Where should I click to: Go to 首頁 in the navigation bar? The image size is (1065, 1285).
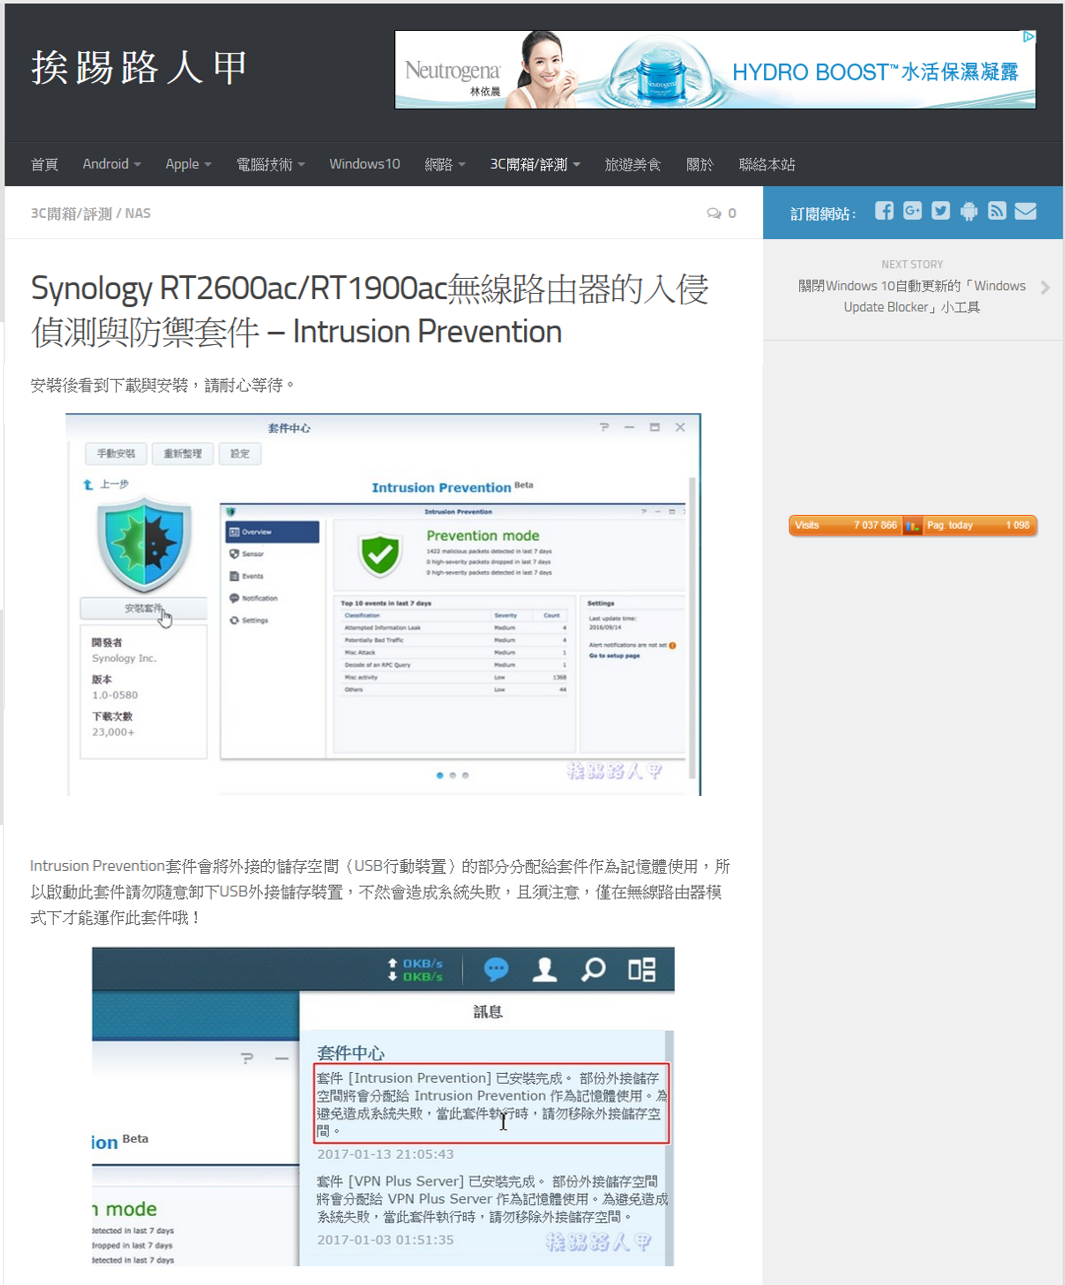[44, 164]
